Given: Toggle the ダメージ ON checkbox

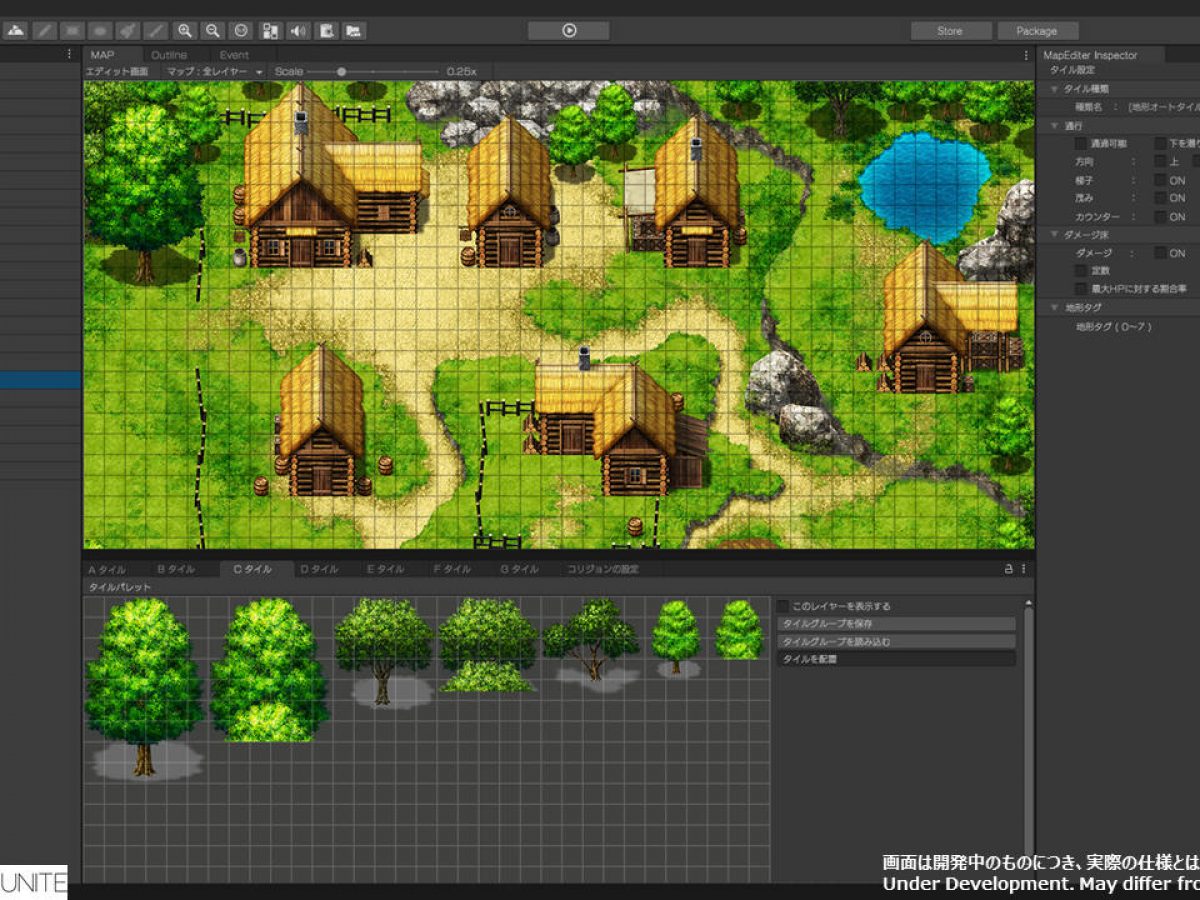Looking at the screenshot, I should pyautogui.click(x=1161, y=253).
